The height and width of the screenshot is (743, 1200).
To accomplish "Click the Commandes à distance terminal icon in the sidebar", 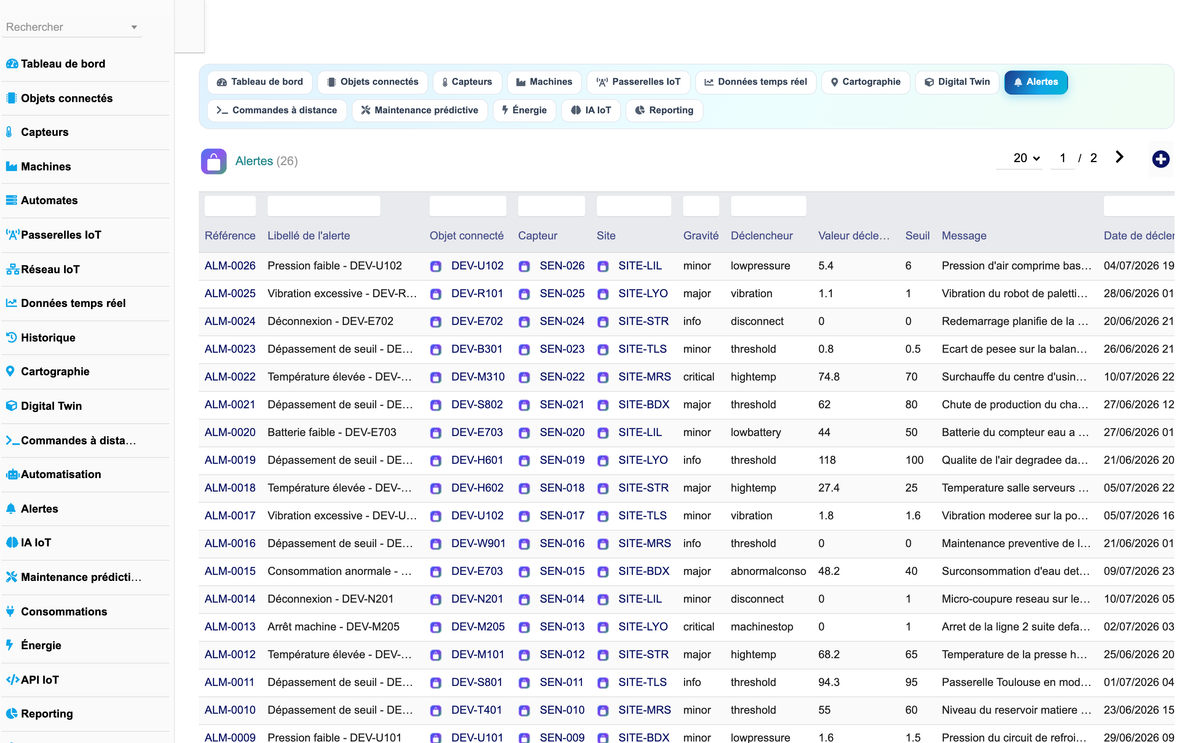I will [x=12, y=440].
